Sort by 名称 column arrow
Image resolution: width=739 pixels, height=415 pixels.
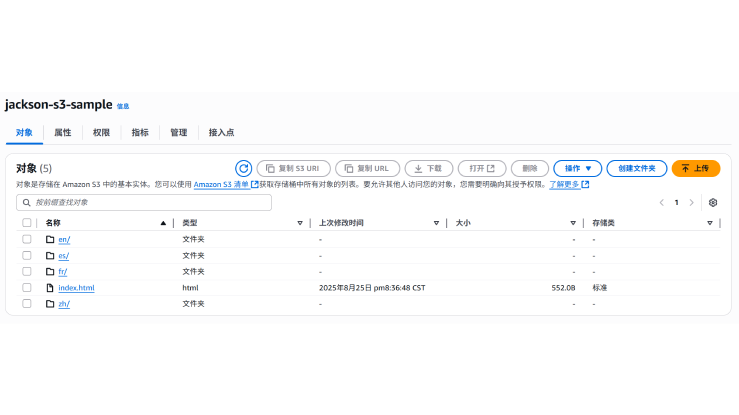pyautogui.click(x=163, y=223)
